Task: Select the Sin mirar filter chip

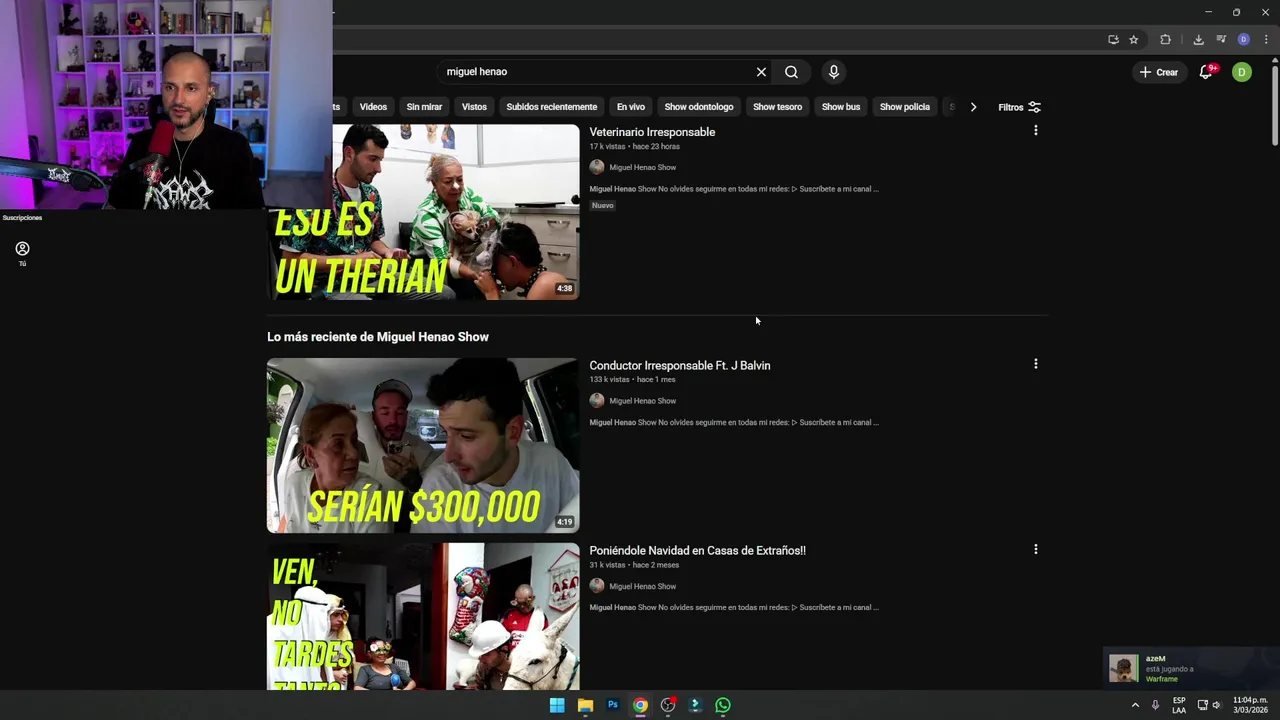Action: coord(424,107)
